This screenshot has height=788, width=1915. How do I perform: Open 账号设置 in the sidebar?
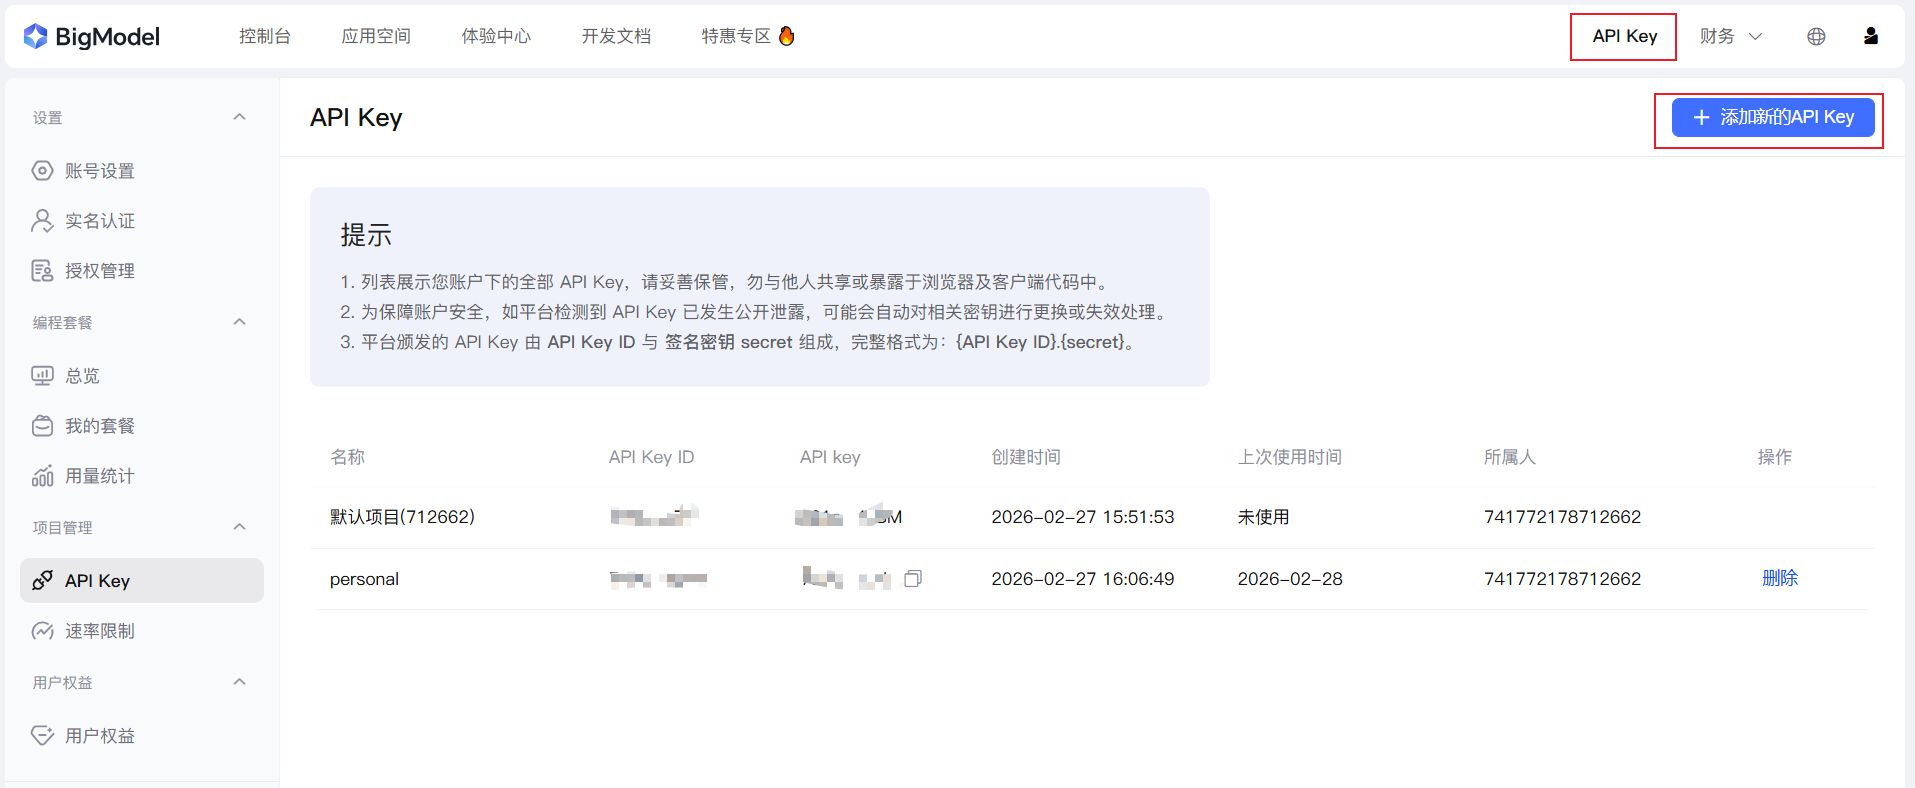(100, 171)
